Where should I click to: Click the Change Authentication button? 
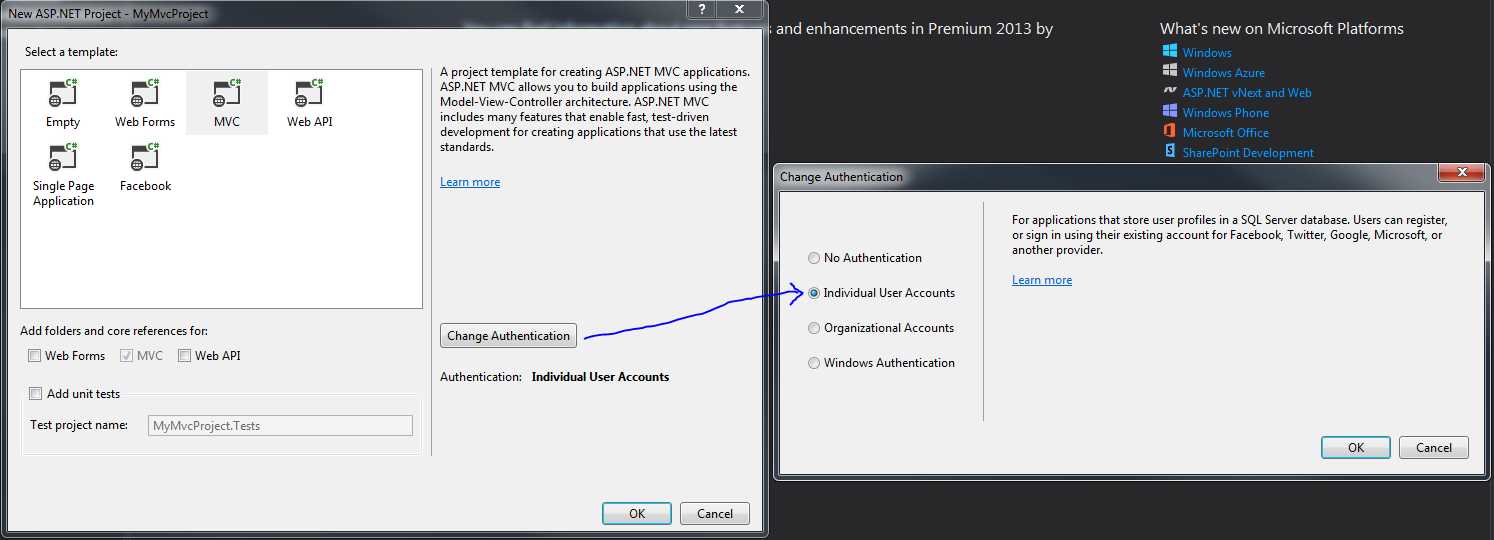[508, 336]
